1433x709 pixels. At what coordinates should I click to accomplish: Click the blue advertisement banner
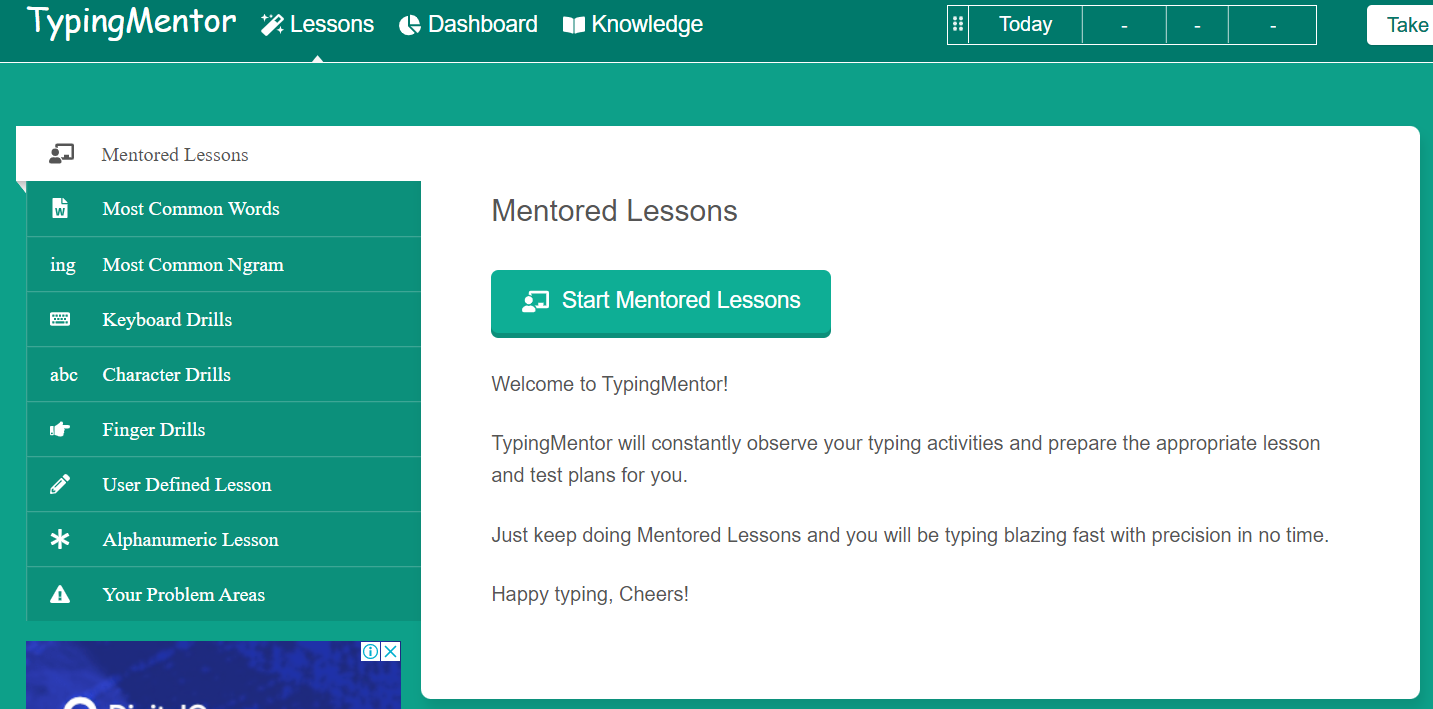pos(213,675)
